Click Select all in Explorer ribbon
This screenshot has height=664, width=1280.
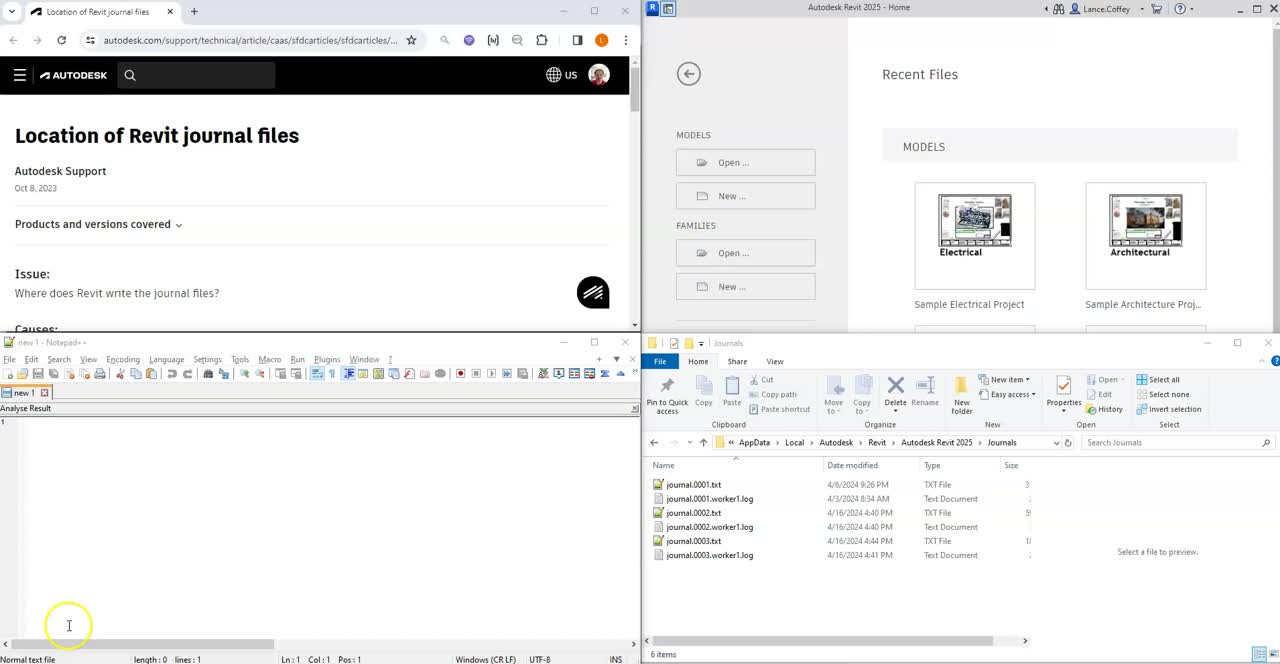click(1158, 380)
